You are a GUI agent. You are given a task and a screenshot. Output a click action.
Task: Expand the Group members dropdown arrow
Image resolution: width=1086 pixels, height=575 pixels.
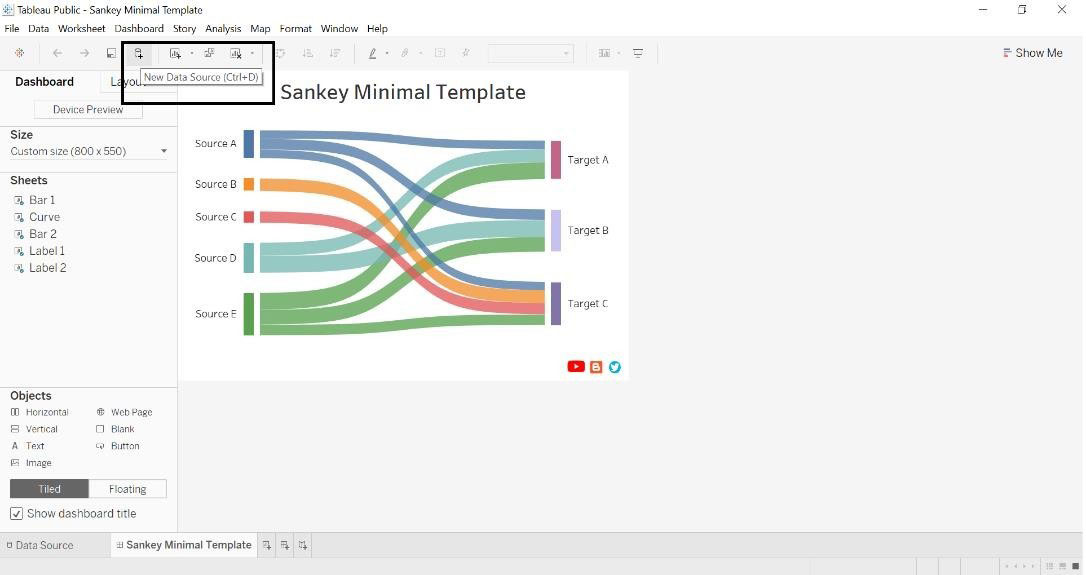(x=420, y=53)
